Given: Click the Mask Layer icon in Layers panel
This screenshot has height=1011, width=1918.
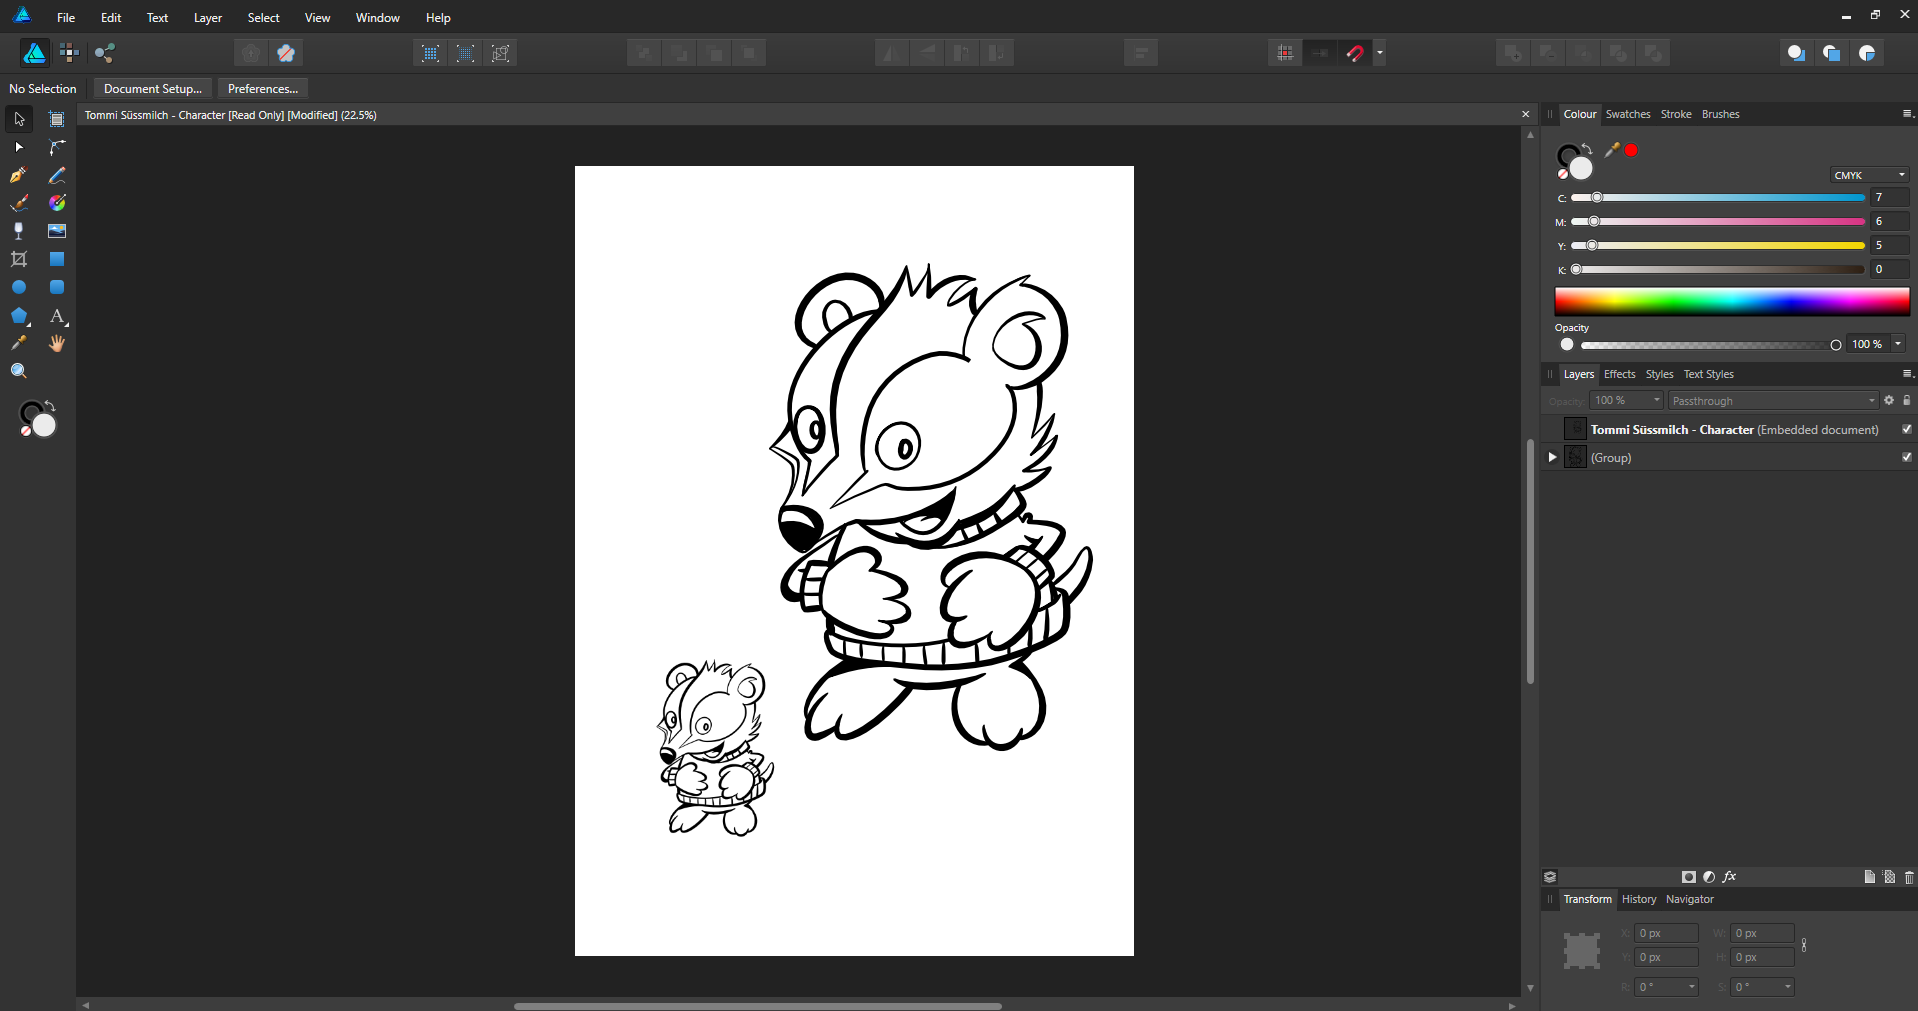Looking at the screenshot, I should pyautogui.click(x=1689, y=877).
